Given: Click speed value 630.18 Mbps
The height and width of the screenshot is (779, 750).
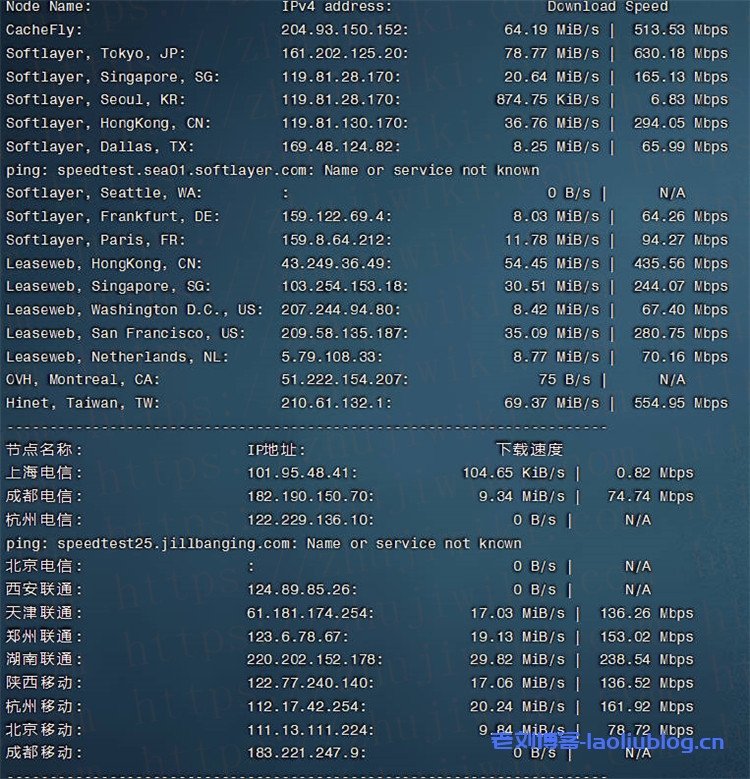Looking at the screenshot, I should 680,53.
